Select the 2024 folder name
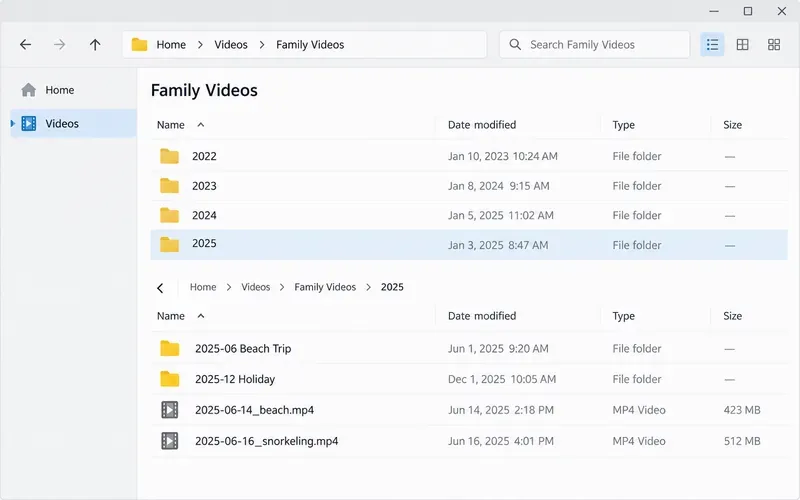The height and width of the screenshot is (500, 800). [x=204, y=215]
